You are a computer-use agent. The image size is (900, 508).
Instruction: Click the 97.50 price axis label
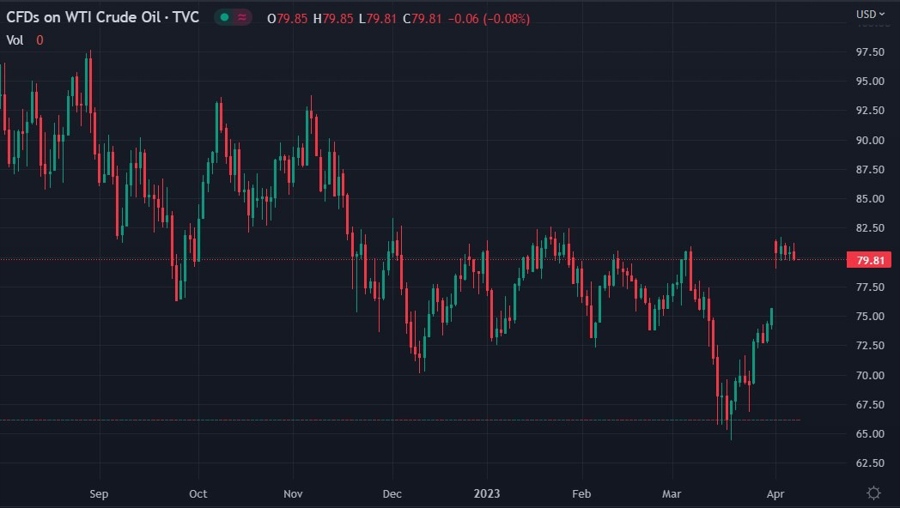pos(870,52)
